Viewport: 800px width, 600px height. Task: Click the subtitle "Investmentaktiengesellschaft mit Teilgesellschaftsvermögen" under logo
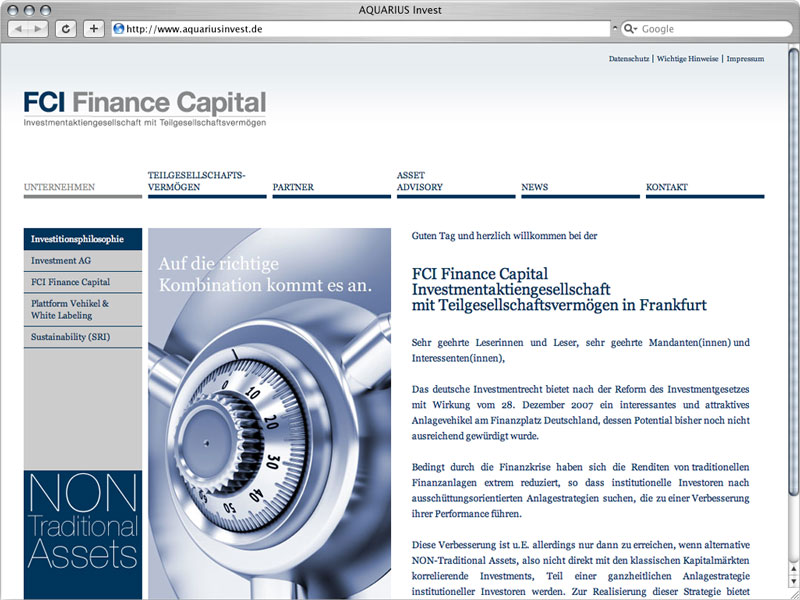tap(145, 123)
